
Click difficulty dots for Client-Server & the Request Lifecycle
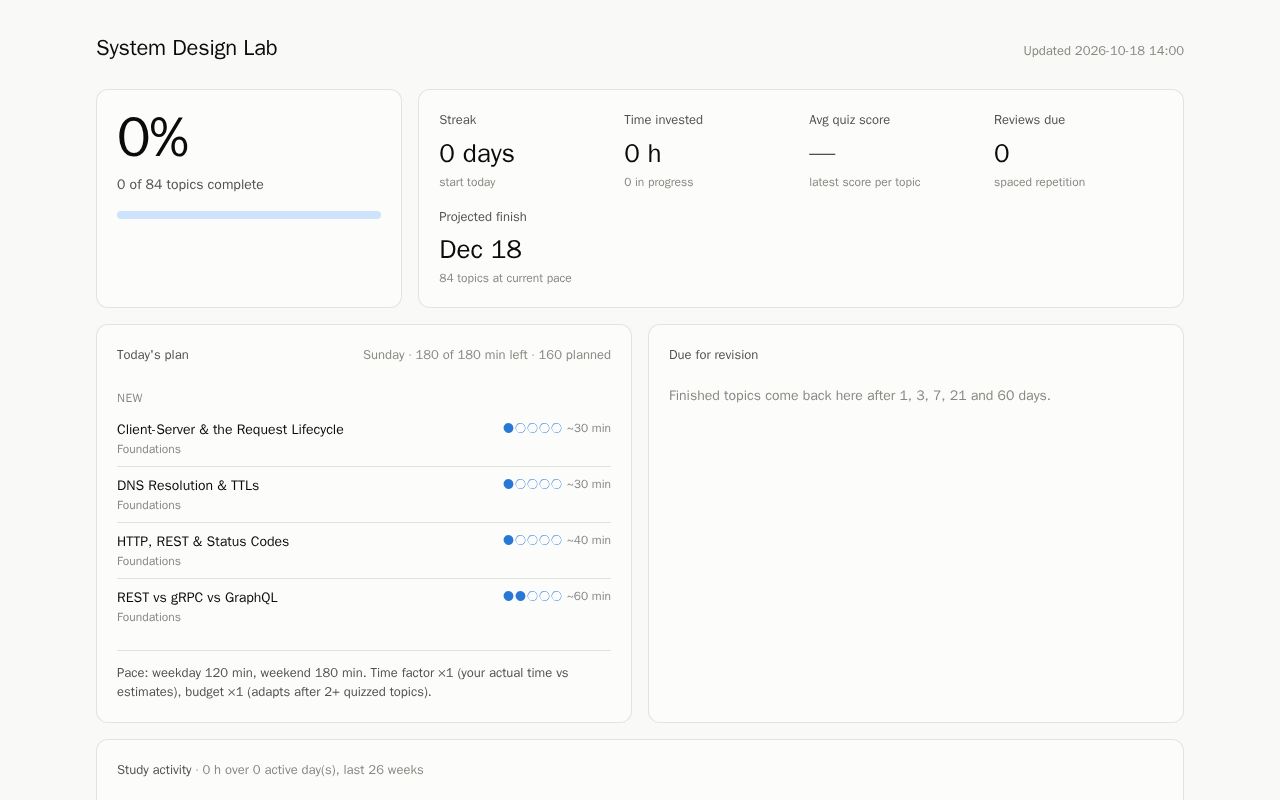532,428
